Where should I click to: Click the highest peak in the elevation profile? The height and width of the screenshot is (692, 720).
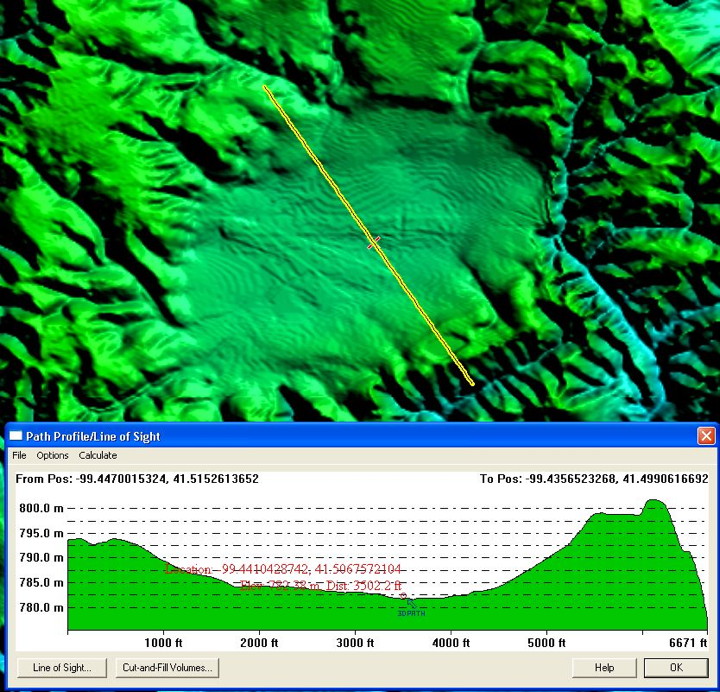coord(655,502)
